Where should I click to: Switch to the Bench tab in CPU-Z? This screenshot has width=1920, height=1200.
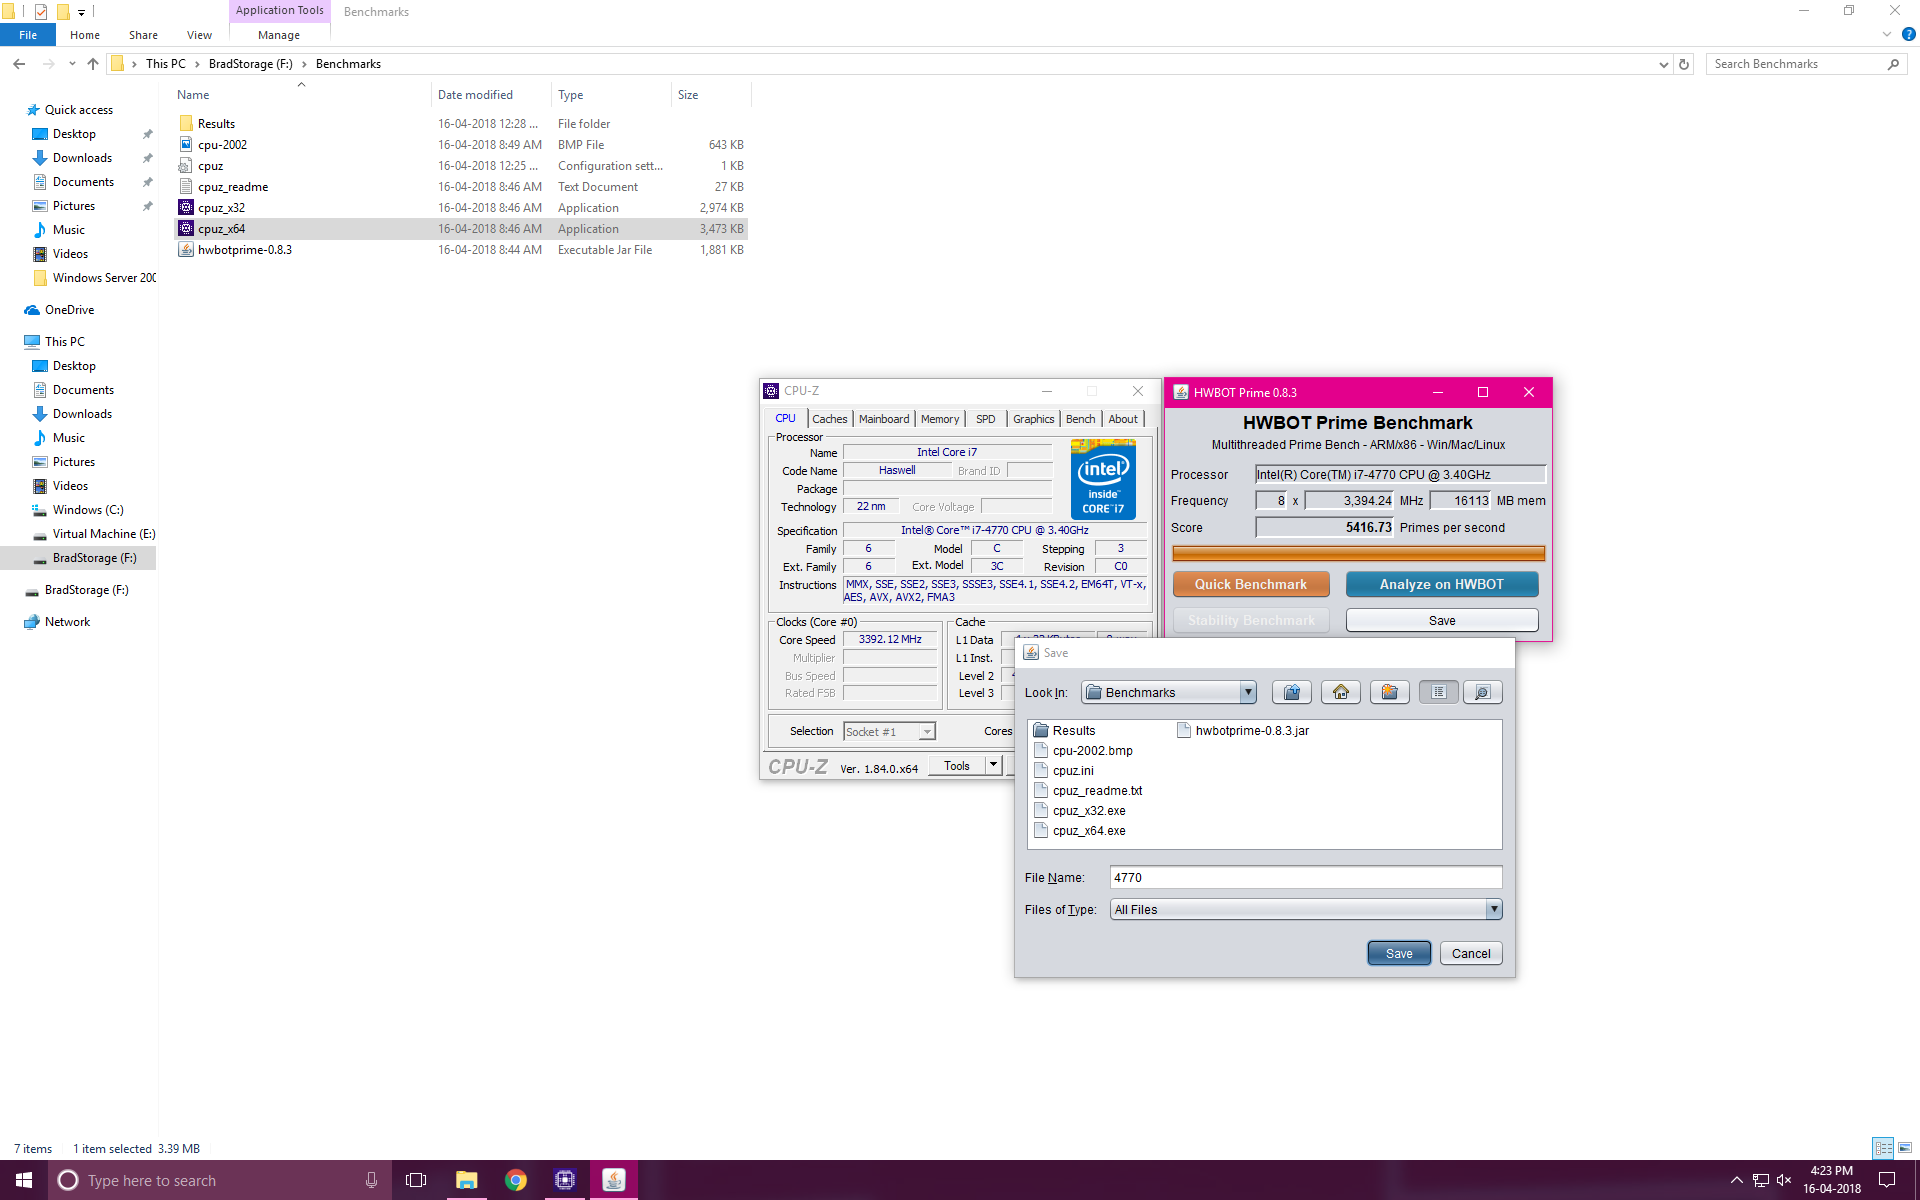1080,419
